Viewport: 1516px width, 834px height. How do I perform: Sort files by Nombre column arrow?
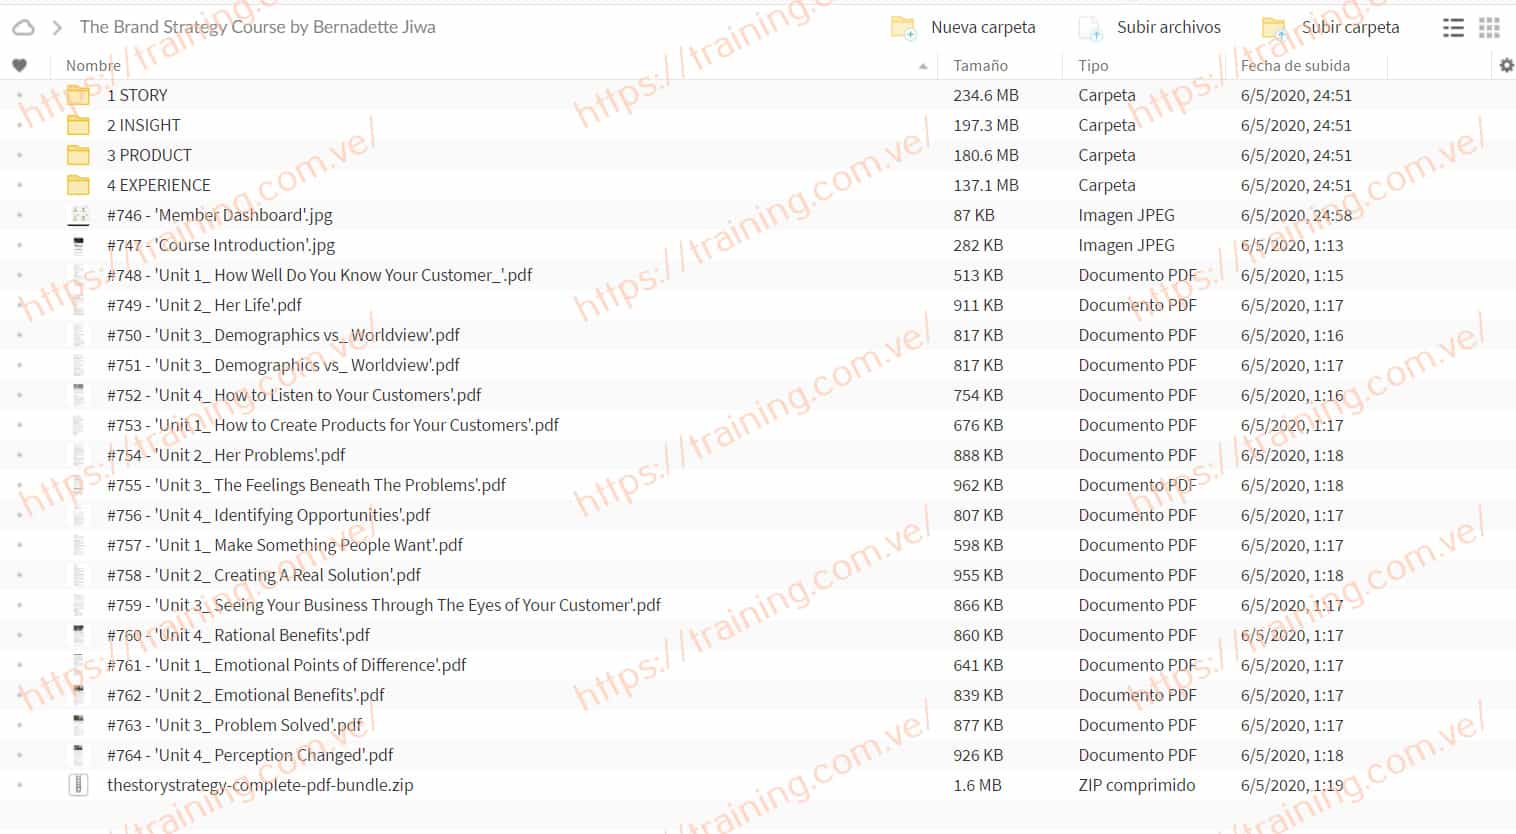[x=922, y=66]
